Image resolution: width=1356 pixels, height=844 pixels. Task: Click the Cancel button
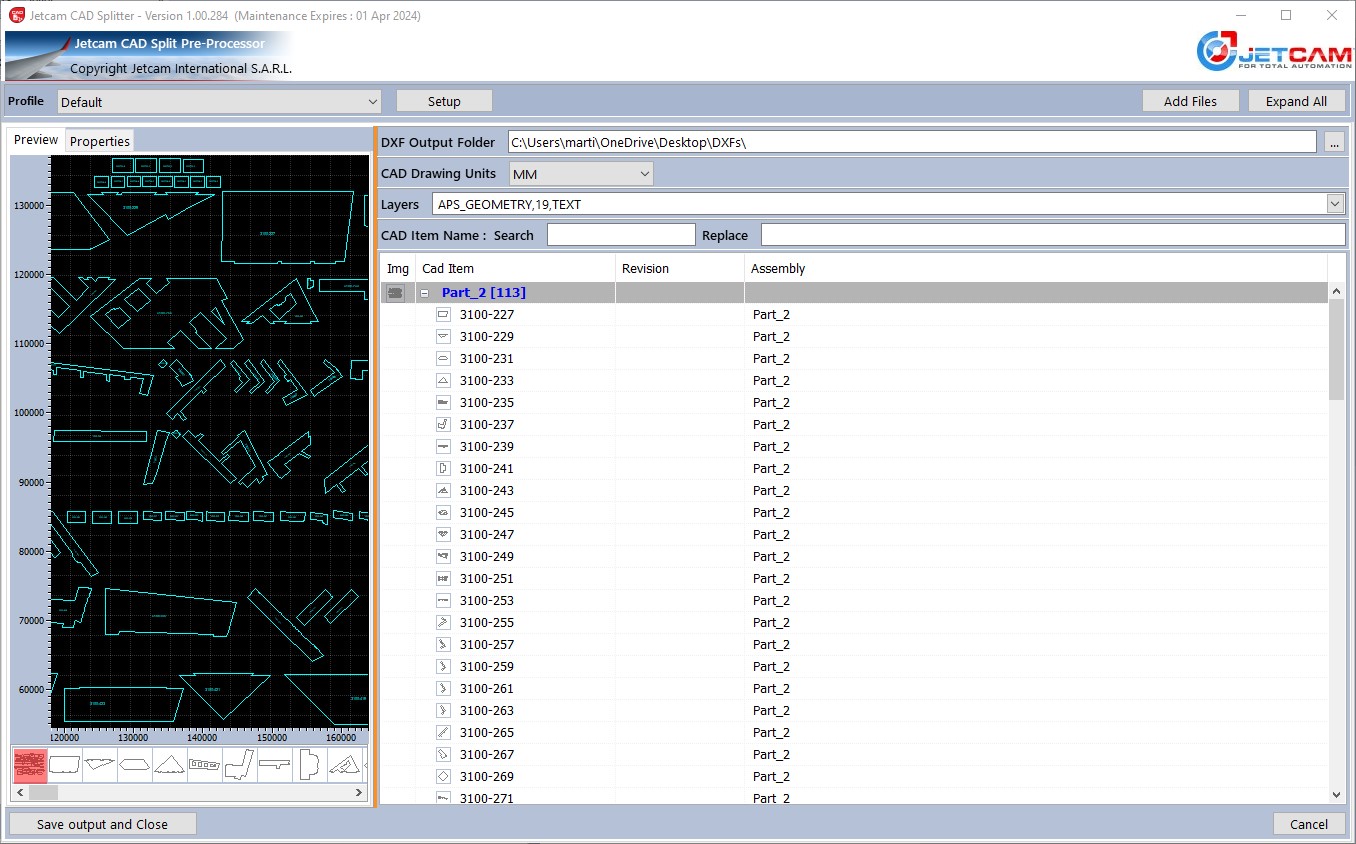(1309, 824)
